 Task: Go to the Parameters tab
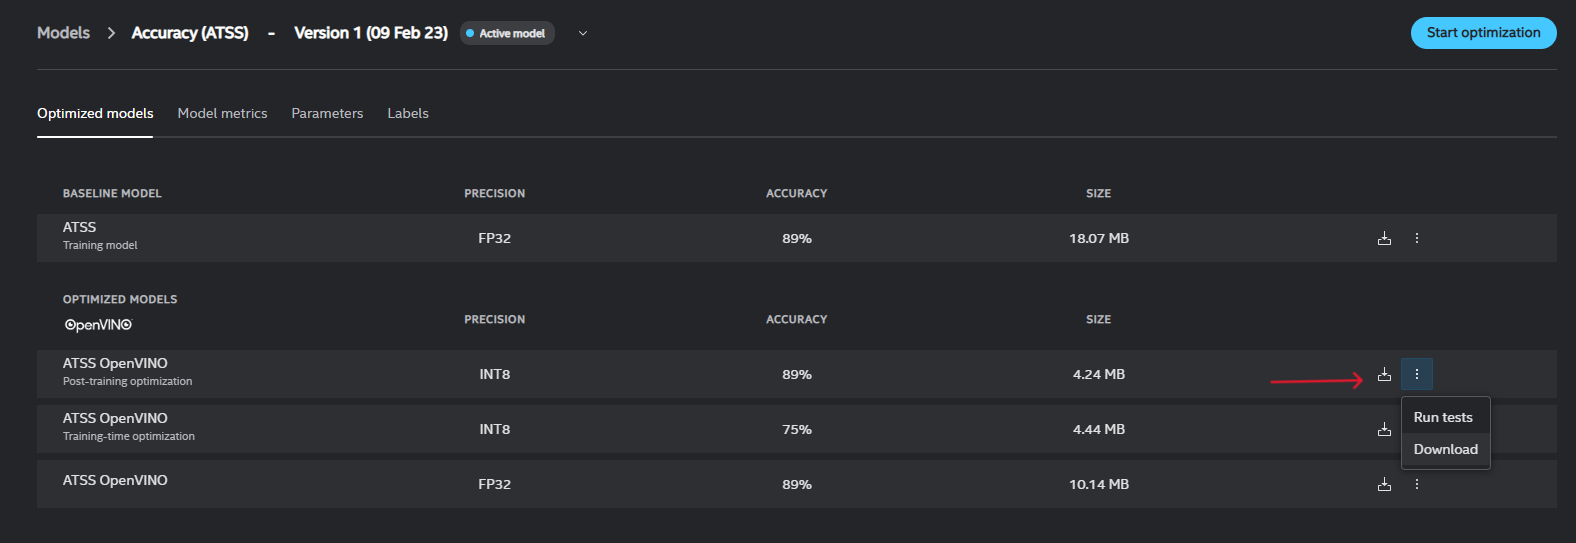327,113
